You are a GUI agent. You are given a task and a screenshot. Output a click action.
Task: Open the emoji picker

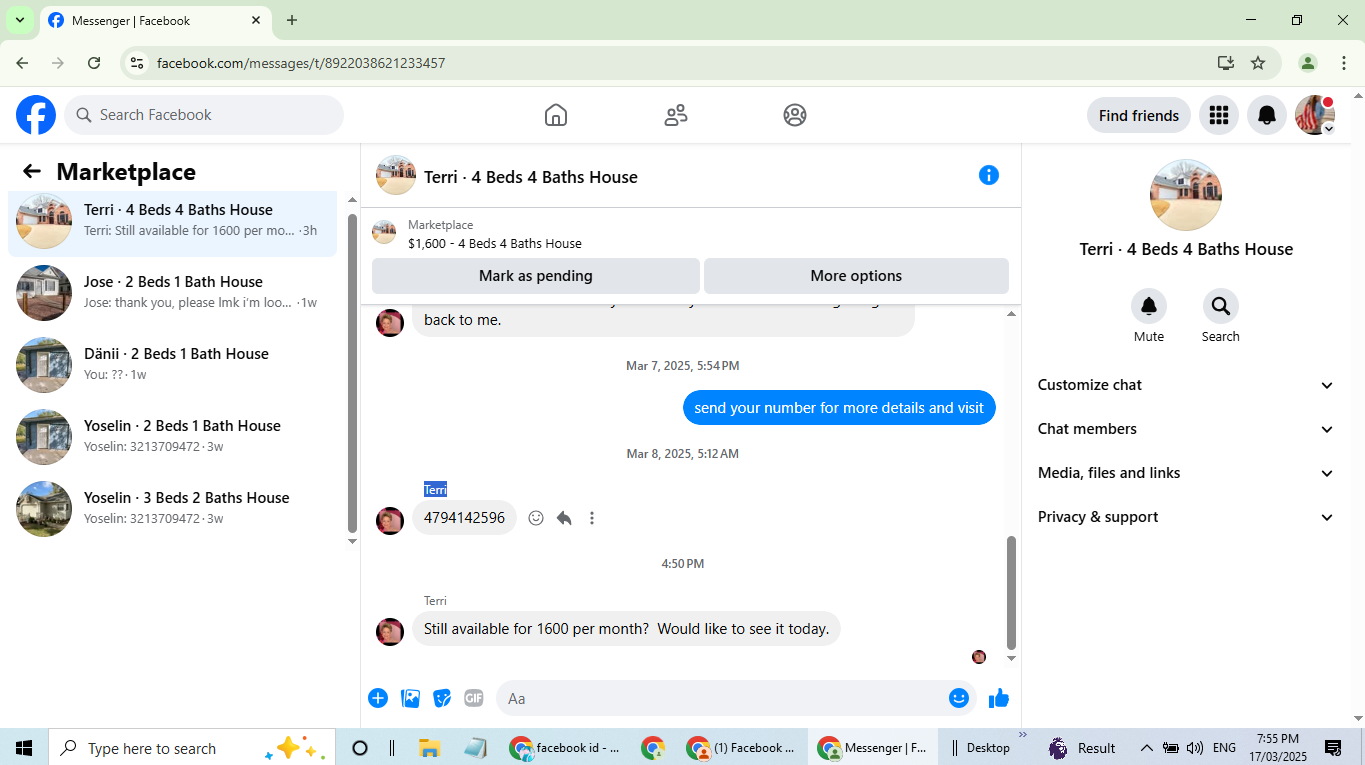[x=959, y=698]
